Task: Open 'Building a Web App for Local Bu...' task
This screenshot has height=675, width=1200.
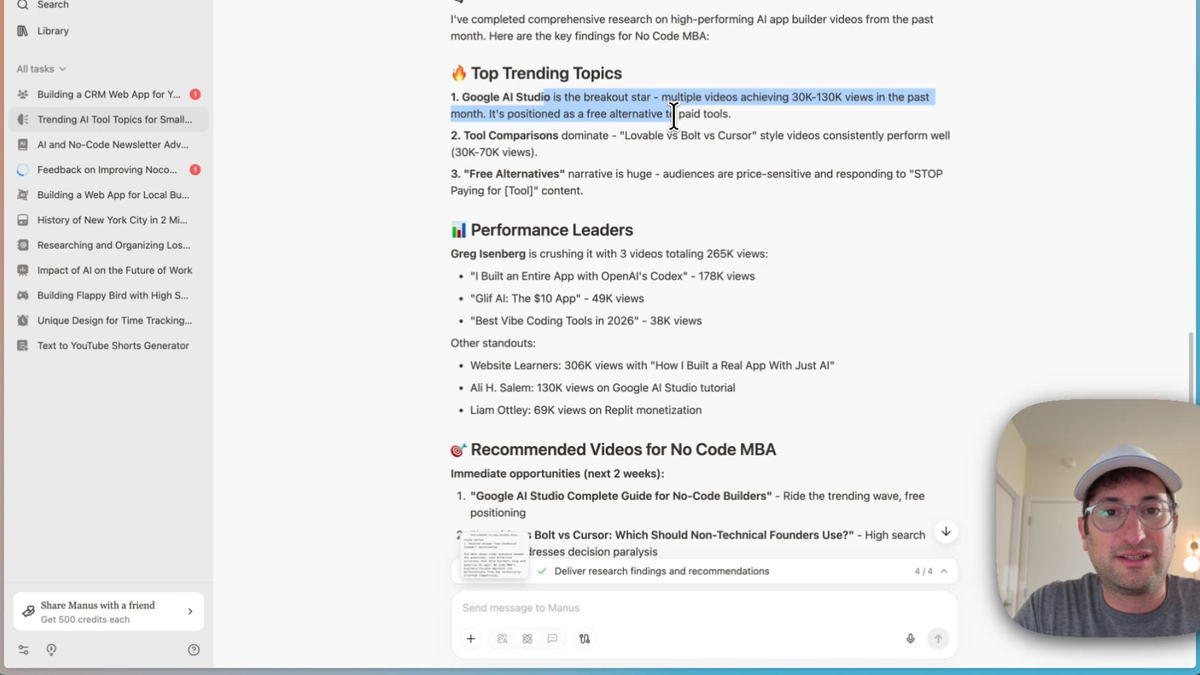Action: click(108, 195)
